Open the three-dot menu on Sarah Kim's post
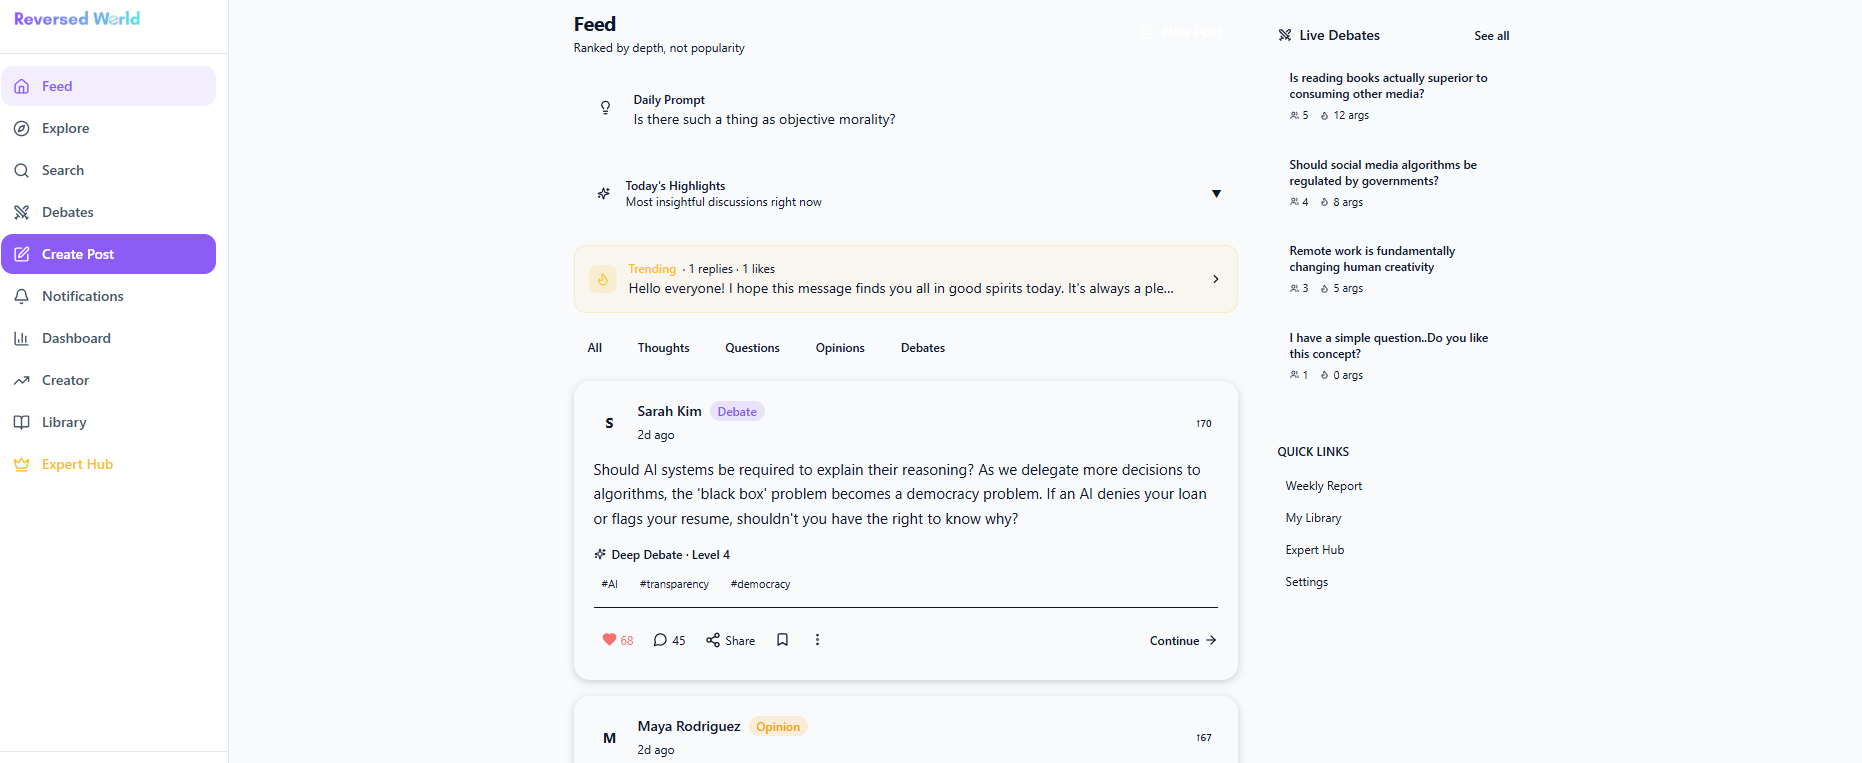 point(818,639)
